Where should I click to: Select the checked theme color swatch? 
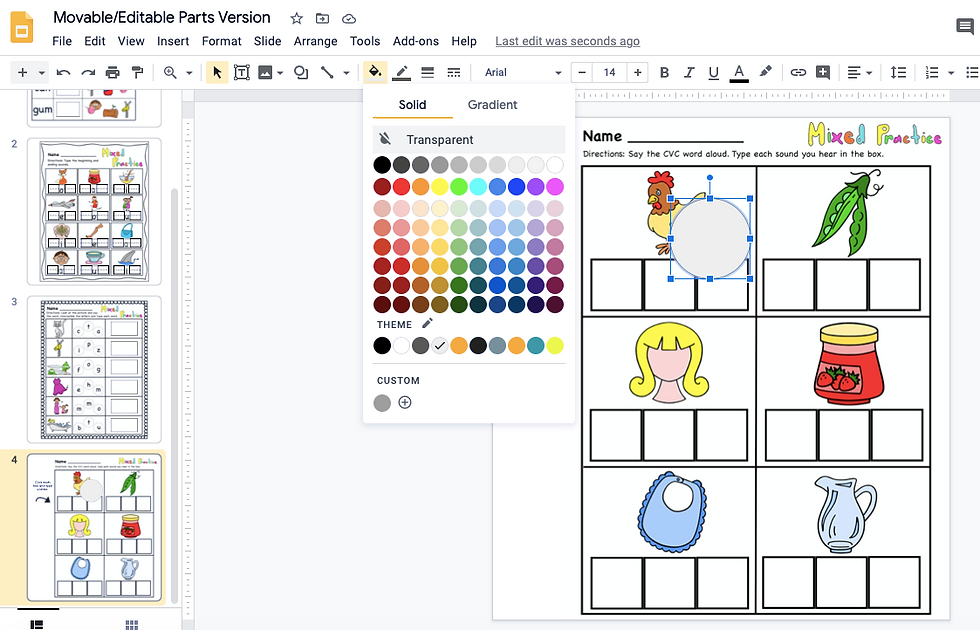pyautogui.click(x=439, y=346)
